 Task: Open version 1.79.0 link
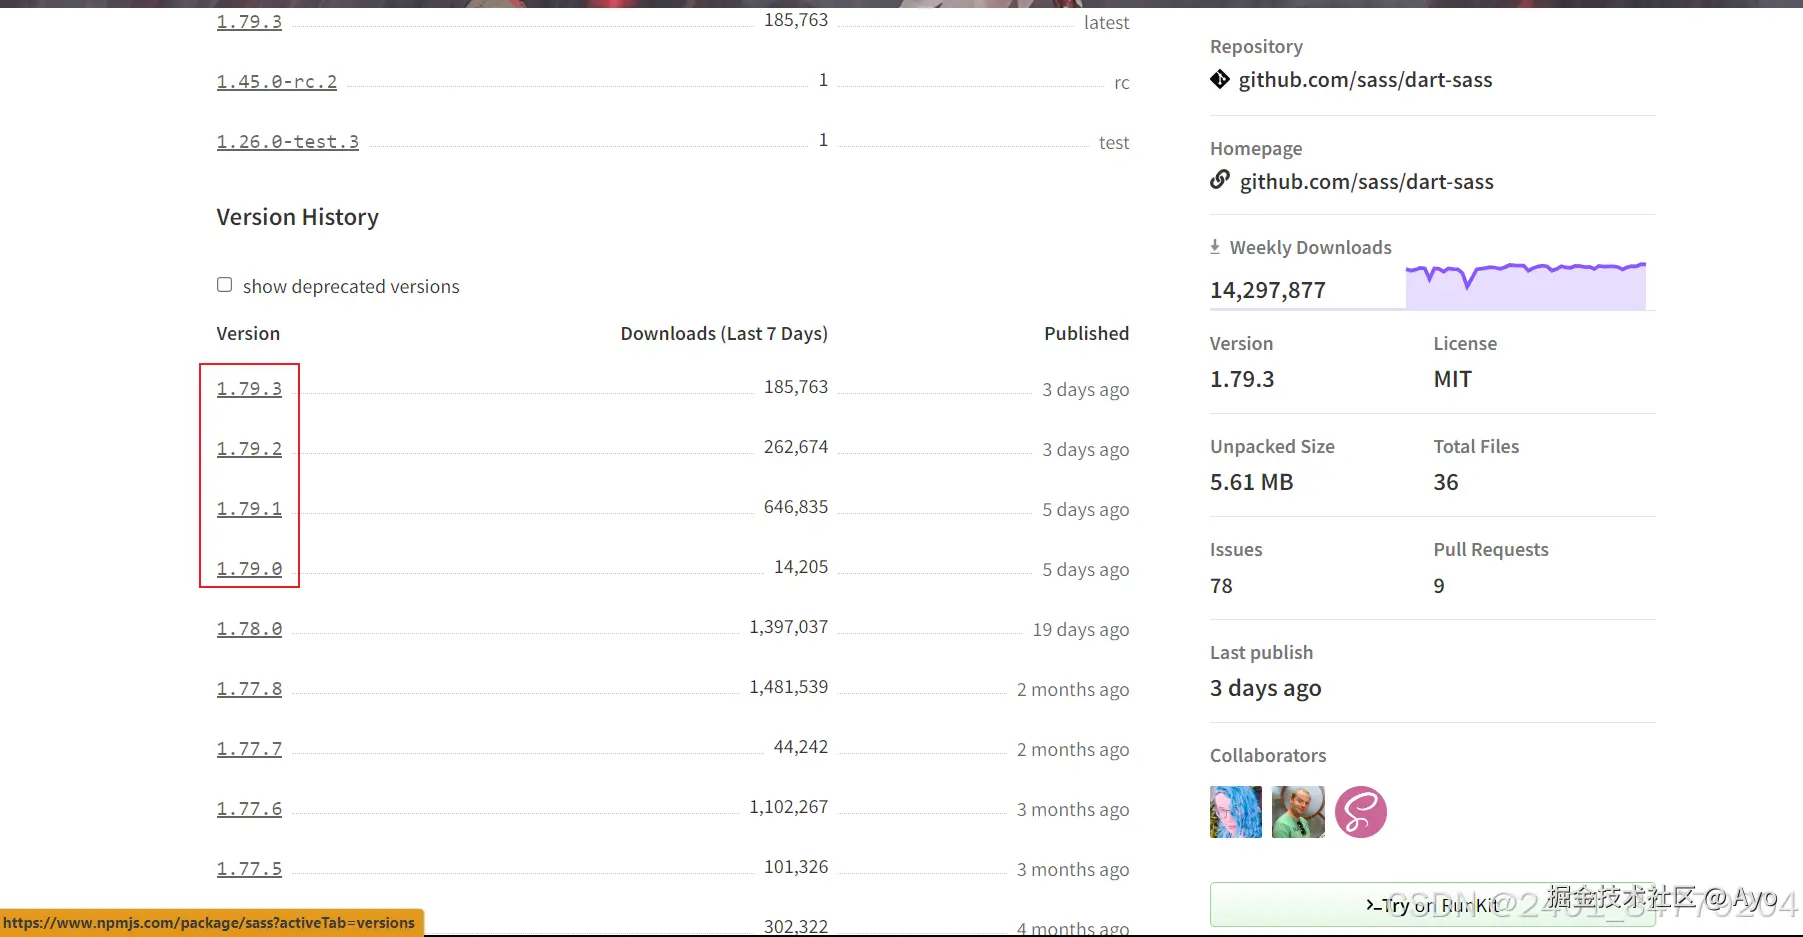point(249,569)
